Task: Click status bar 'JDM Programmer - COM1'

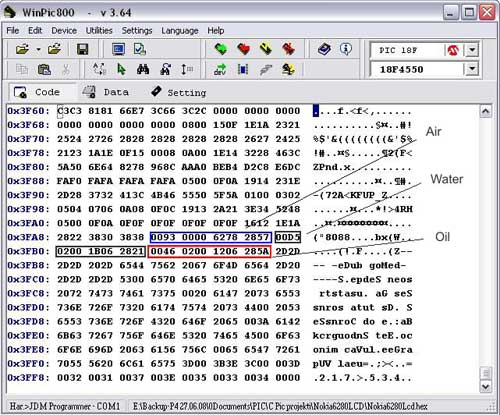Action: click(x=75, y=406)
